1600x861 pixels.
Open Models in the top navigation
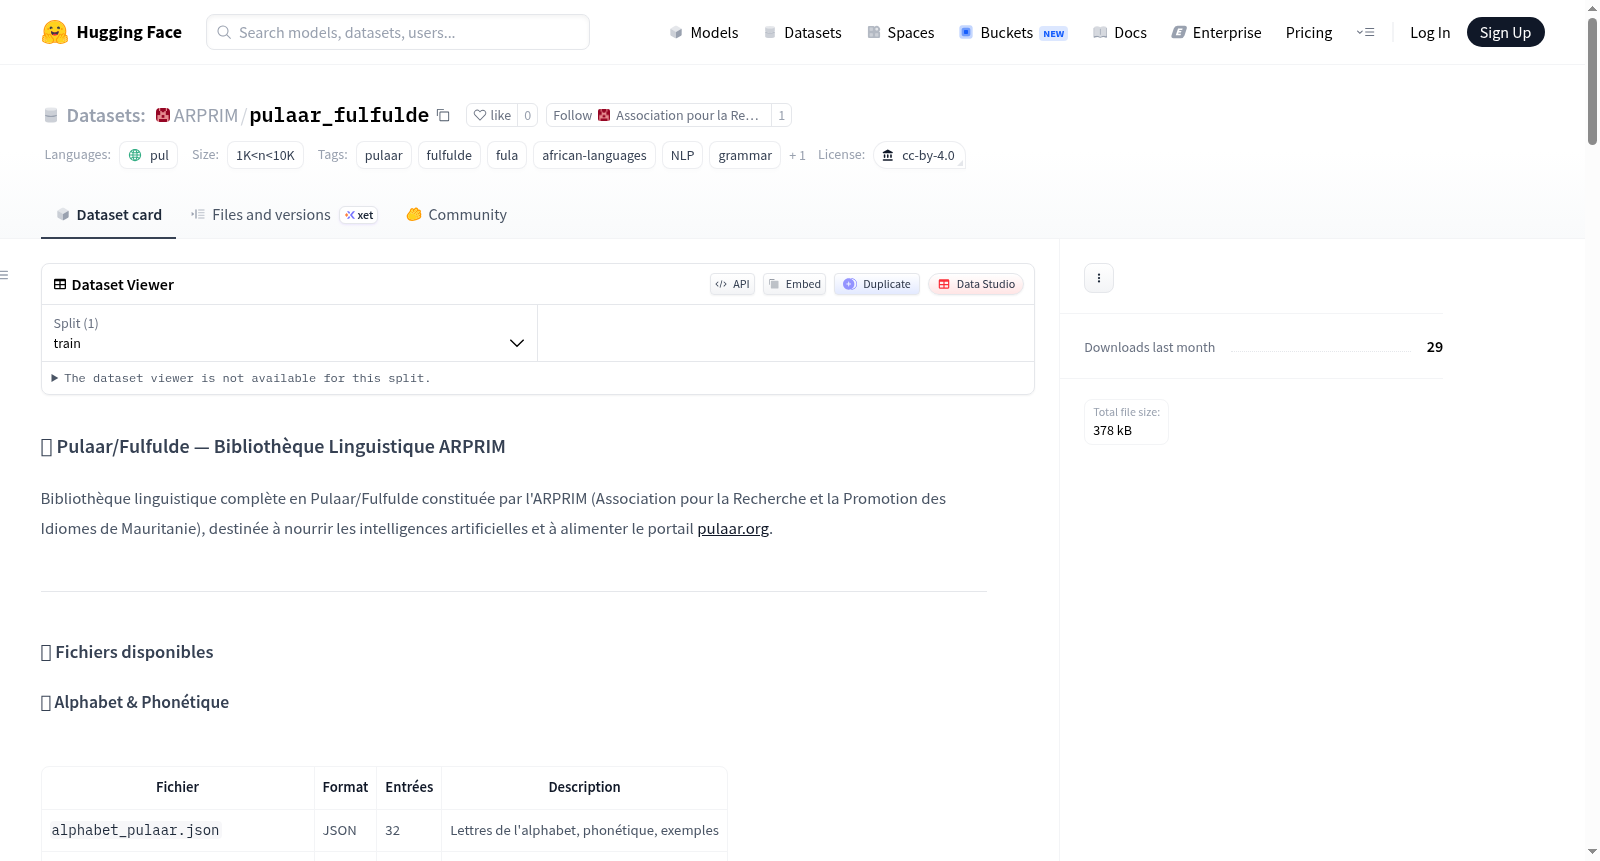click(704, 32)
